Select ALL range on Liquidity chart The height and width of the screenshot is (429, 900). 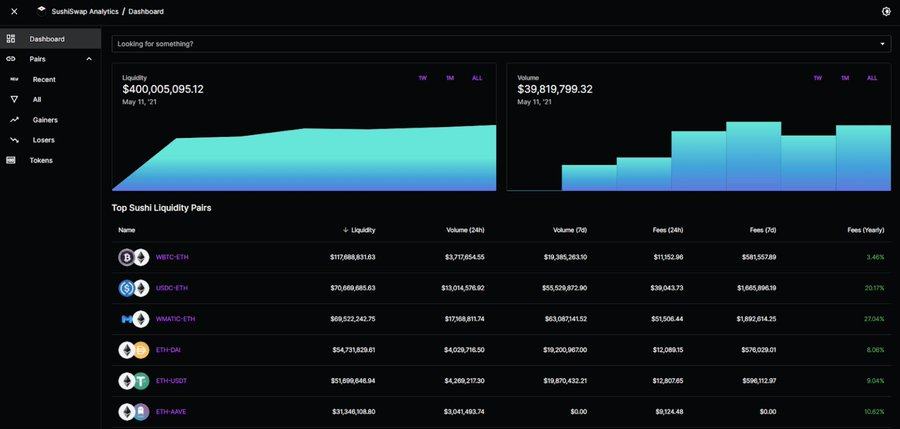coord(477,78)
